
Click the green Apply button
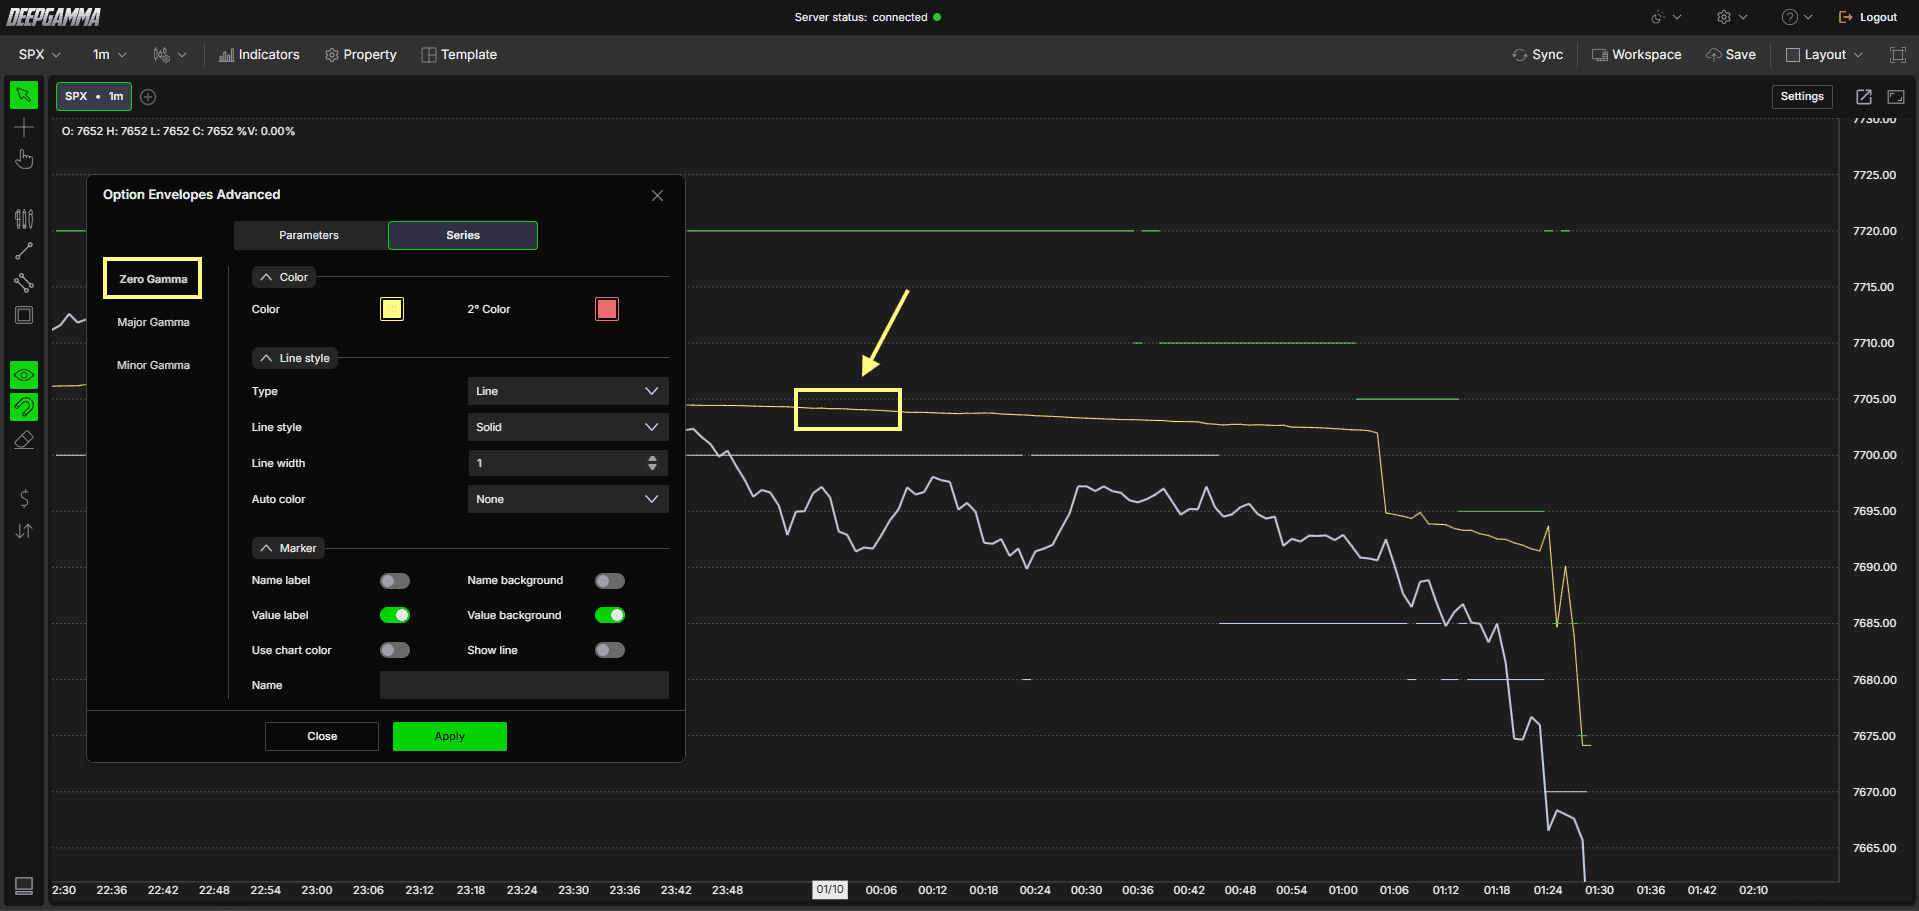pos(450,736)
